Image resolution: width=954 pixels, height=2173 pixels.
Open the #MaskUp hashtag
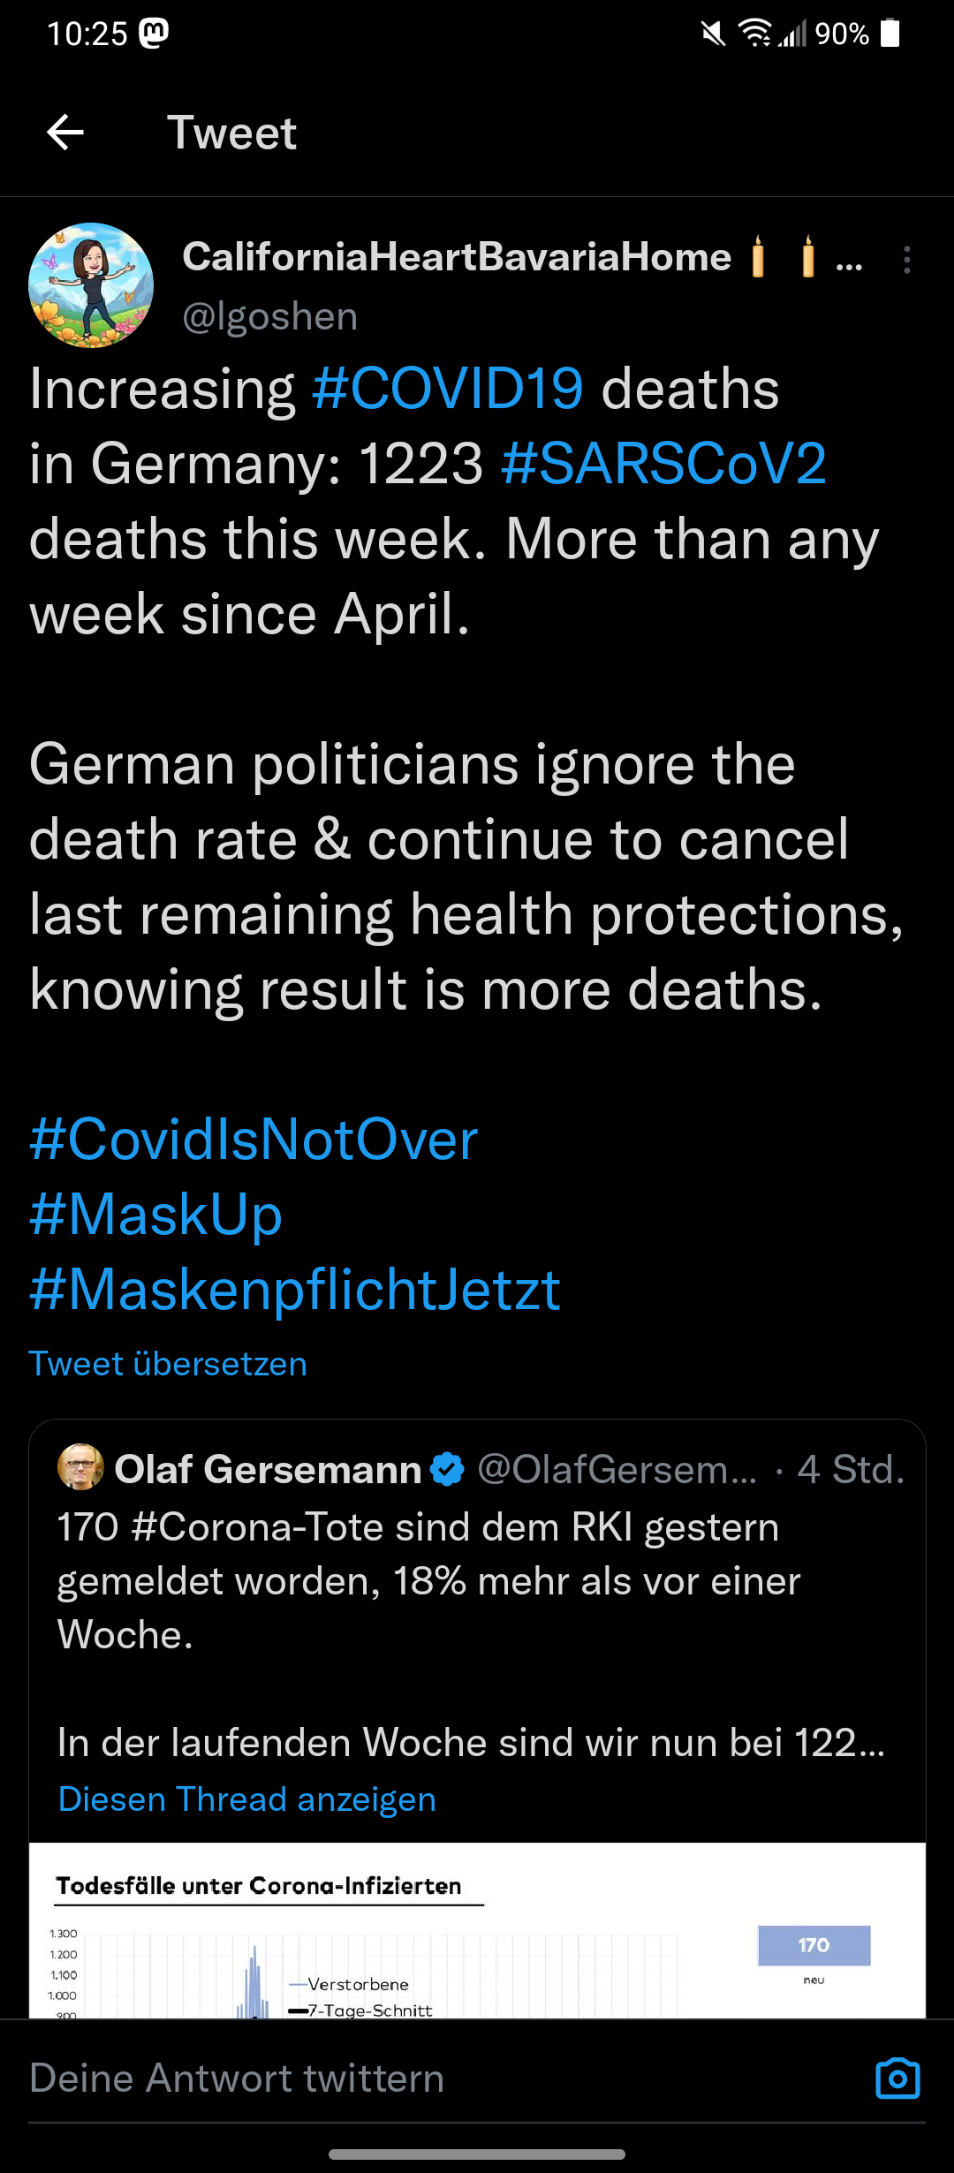point(156,1215)
